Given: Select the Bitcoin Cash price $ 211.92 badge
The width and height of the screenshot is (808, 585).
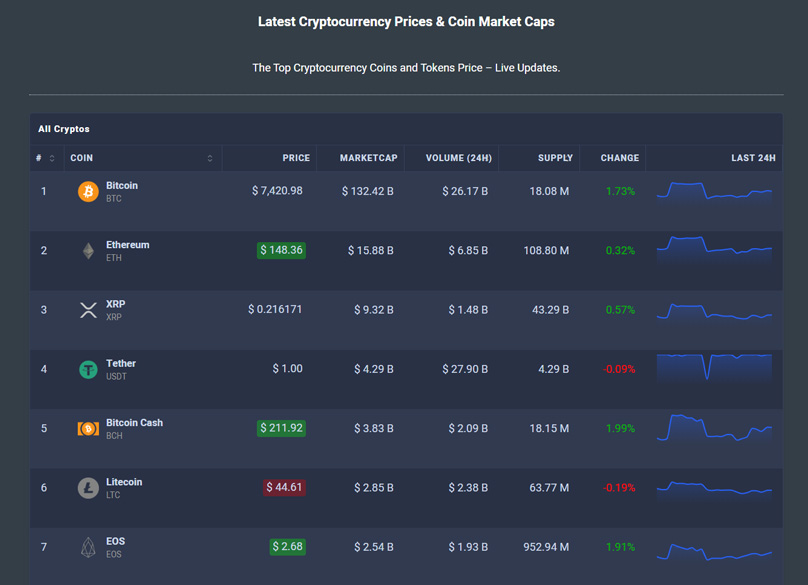Looking at the screenshot, I should point(281,428).
